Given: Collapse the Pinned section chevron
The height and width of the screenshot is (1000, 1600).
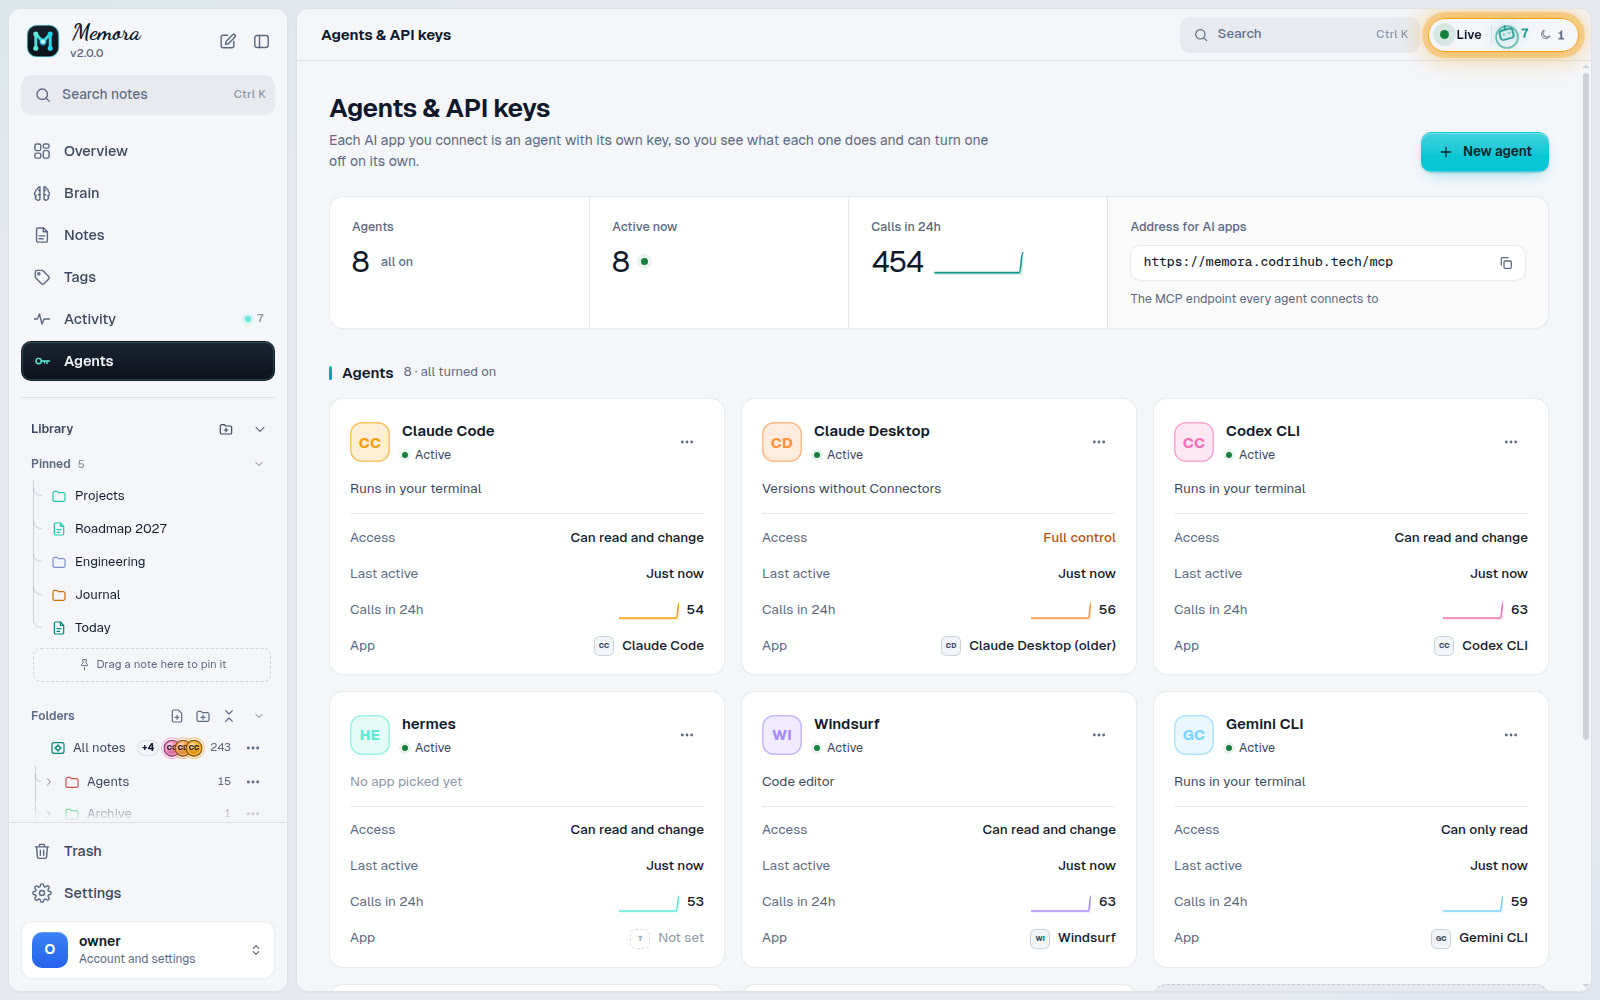Looking at the screenshot, I should pos(259,464).
